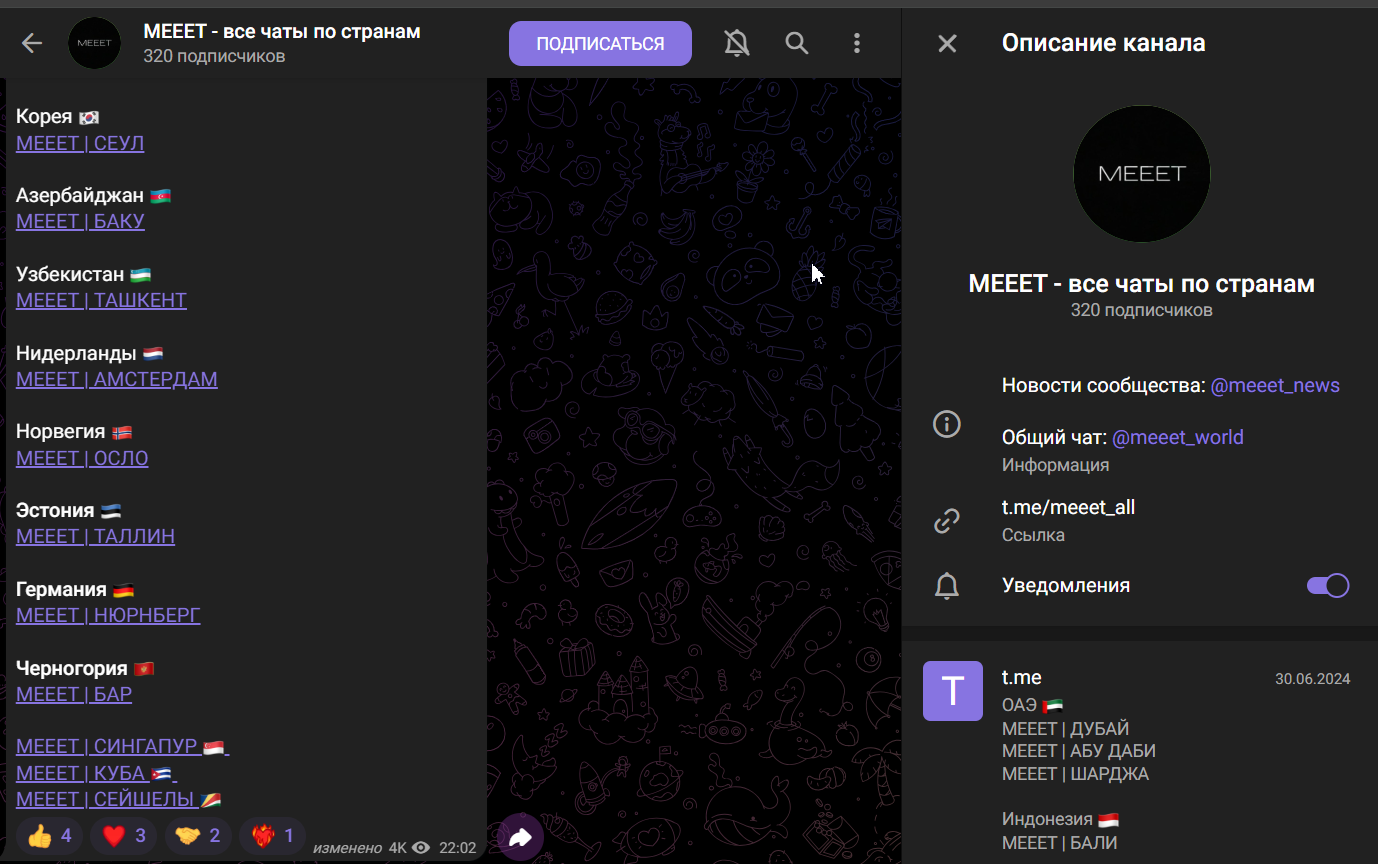Click the info circle icon
Viewport: 1378px width, 864px height.
[x=946, y=424]
